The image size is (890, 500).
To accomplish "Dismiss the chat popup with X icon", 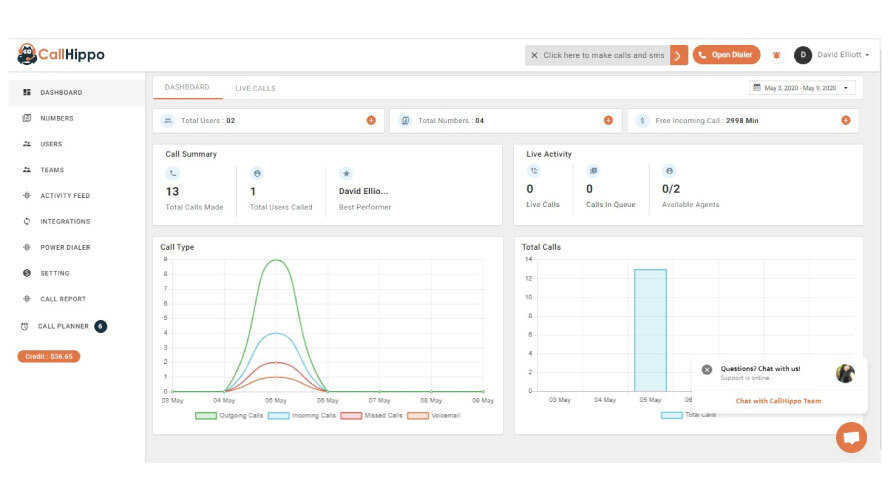I will point(707,369).
